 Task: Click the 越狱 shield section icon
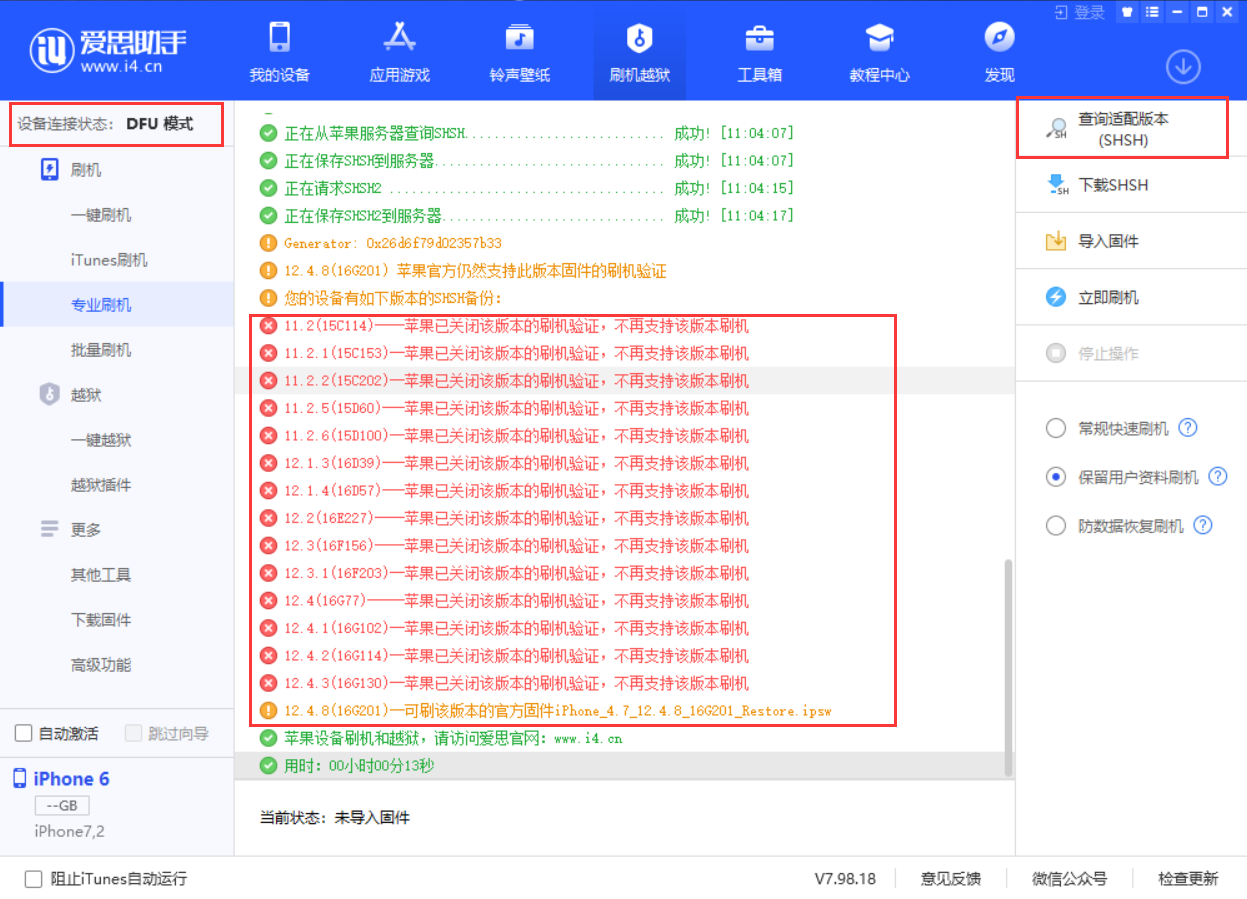pyautogui.click(x=50, y=394)
